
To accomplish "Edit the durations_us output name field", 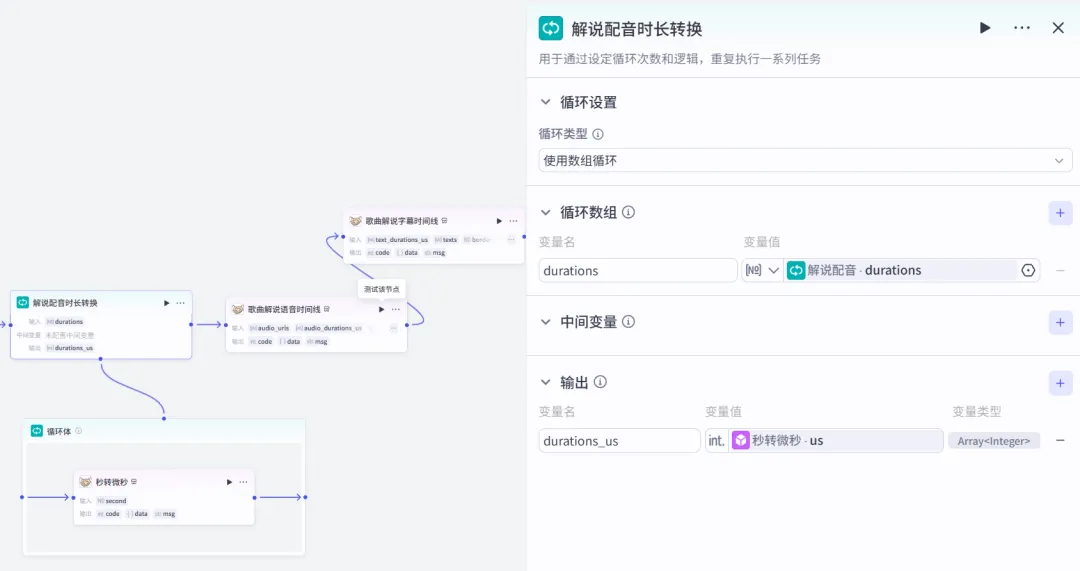I will [x=619, y=441].
